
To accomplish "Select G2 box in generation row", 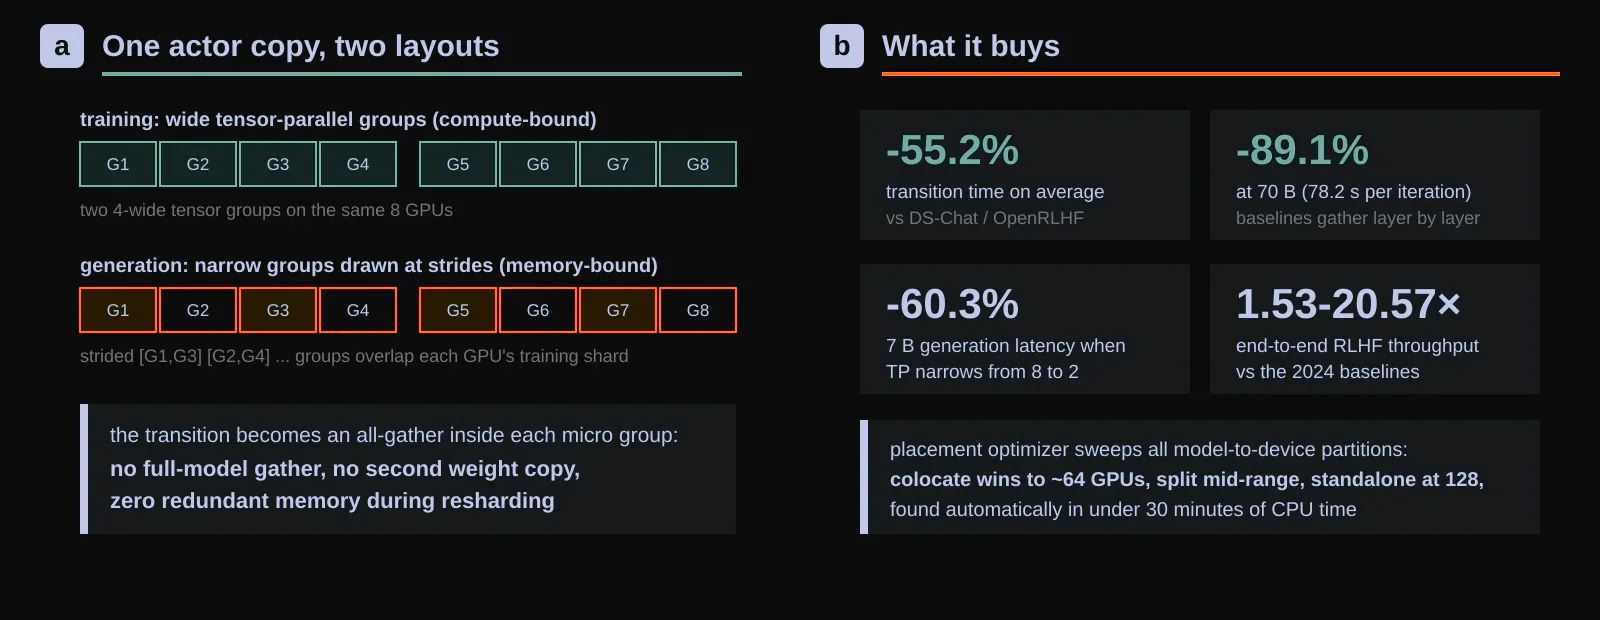I will 198,310.
